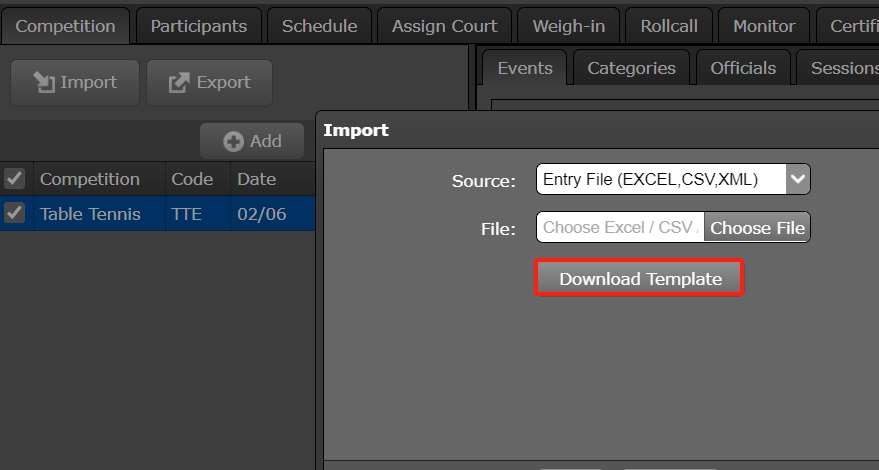Click the Choose File button
The height and width of the screenshot is (470, 879).
pyautogui.click(x=757, y=228)
